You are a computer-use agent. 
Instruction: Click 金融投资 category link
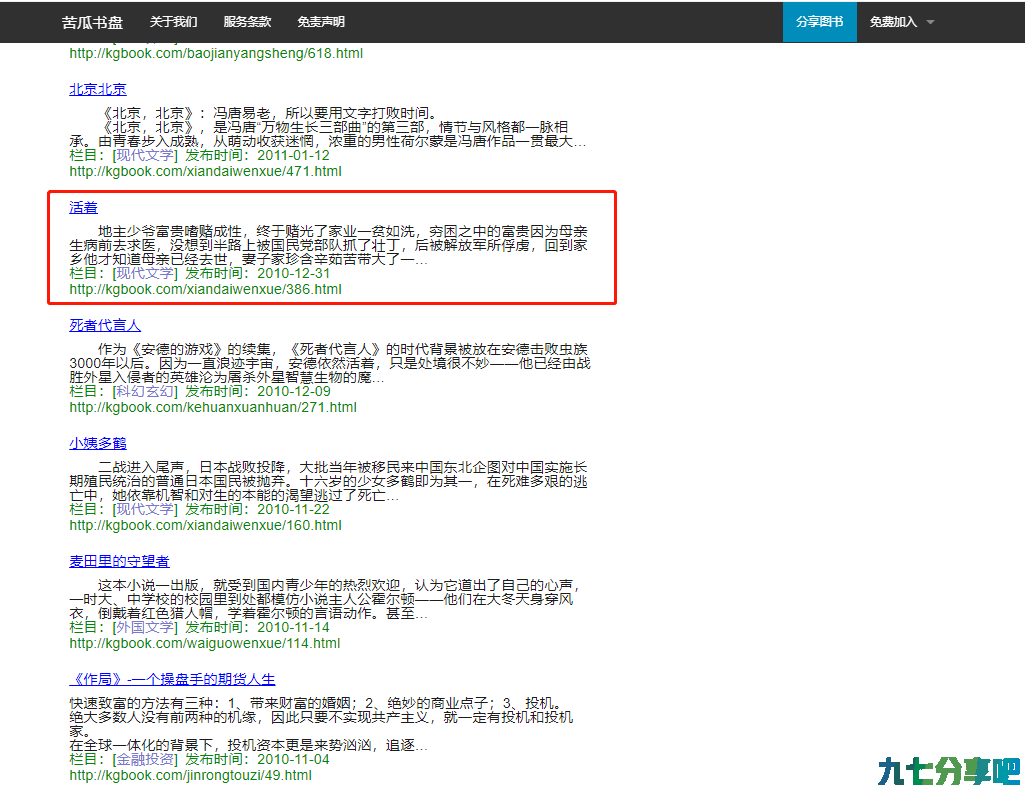click(x=145, y=759)
